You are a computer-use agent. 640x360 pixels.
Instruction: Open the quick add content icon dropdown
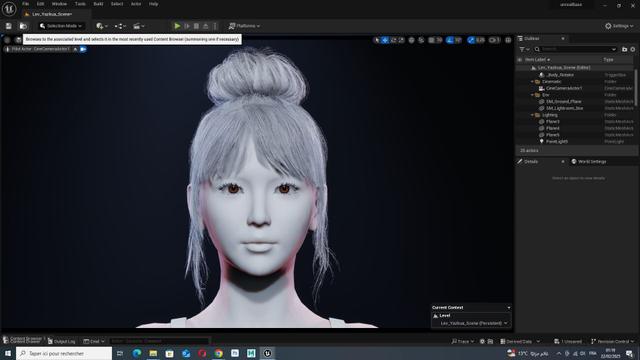pyautogui.click(x=102, y=26)
